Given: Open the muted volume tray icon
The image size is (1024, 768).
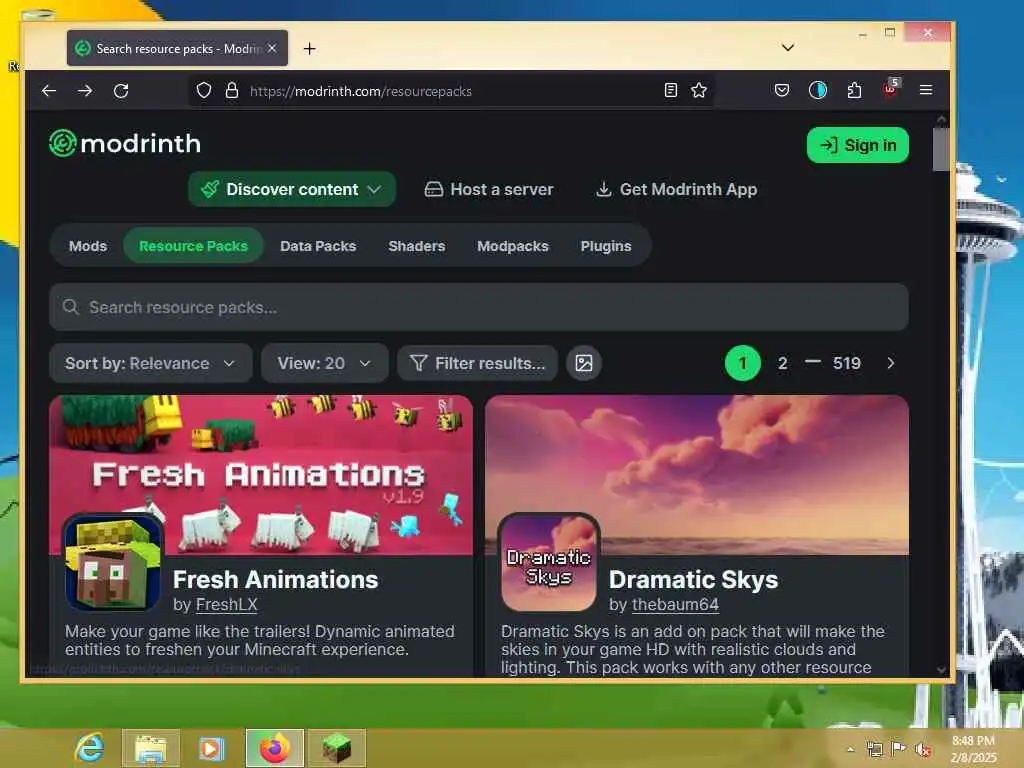Looking at the screenshot, I should coord(923,749).
